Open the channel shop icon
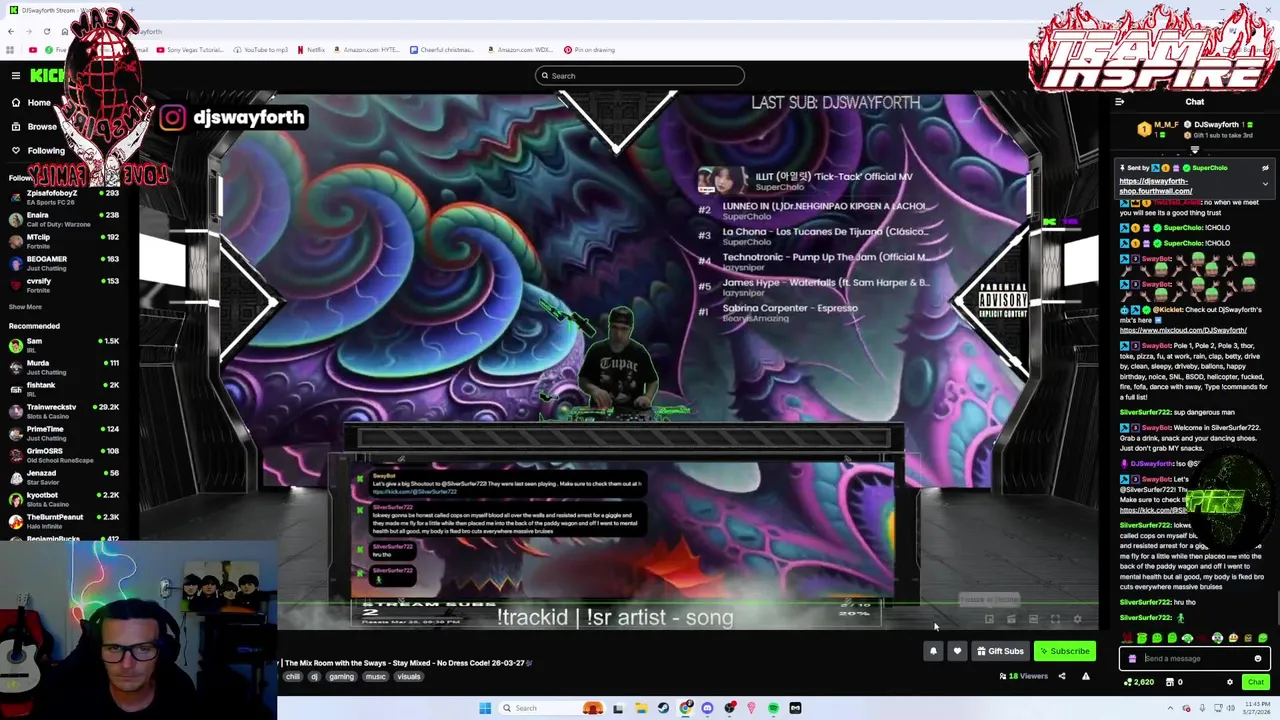Image resolution: width=1280 pixels, height=720 pixels. click(1173, 682)
